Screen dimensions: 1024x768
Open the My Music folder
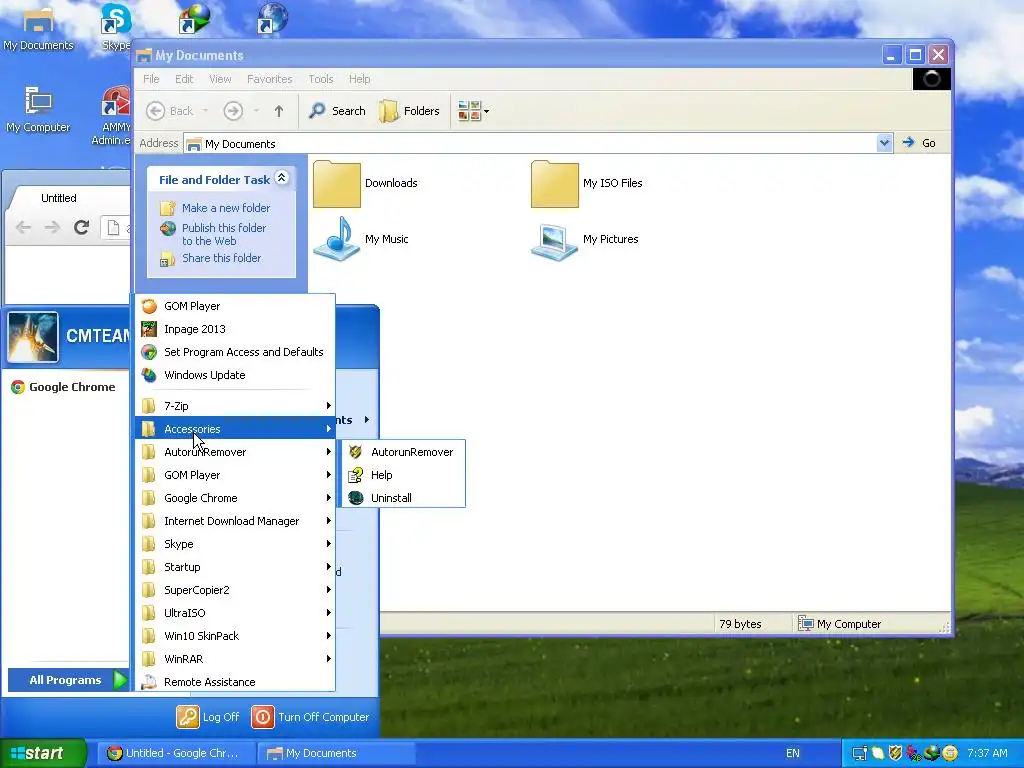coord(360,239)
